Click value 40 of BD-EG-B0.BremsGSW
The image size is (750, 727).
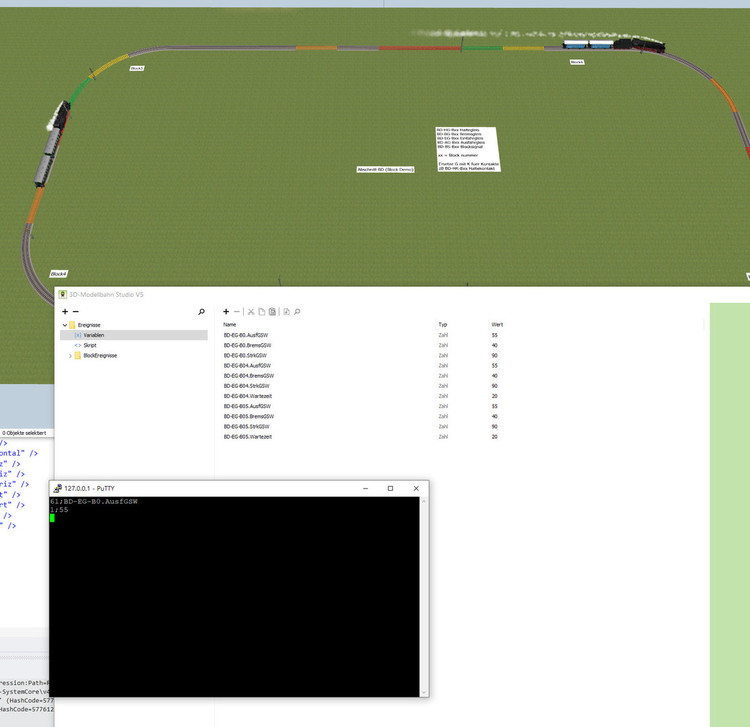(x=495, y=345)
